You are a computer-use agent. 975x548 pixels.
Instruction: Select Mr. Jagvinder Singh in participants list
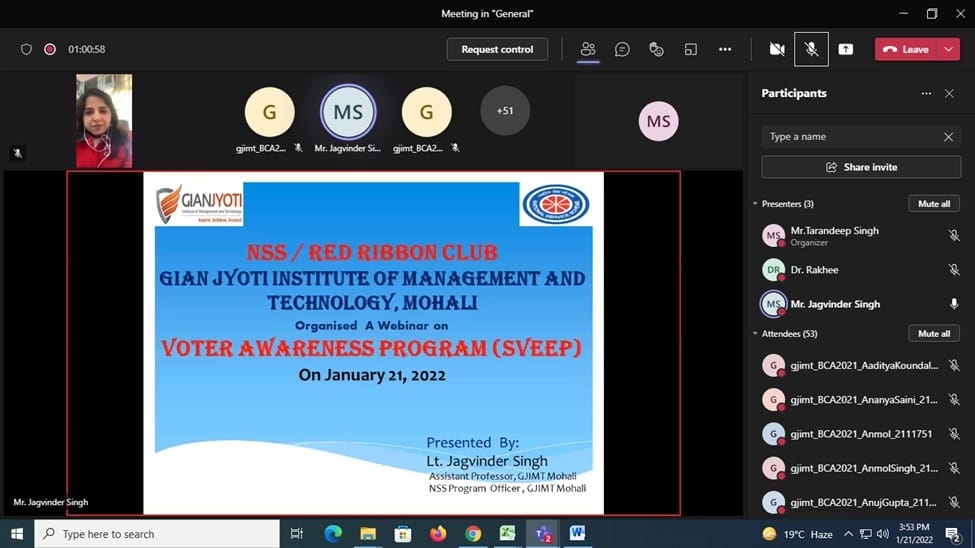point(860,304)
